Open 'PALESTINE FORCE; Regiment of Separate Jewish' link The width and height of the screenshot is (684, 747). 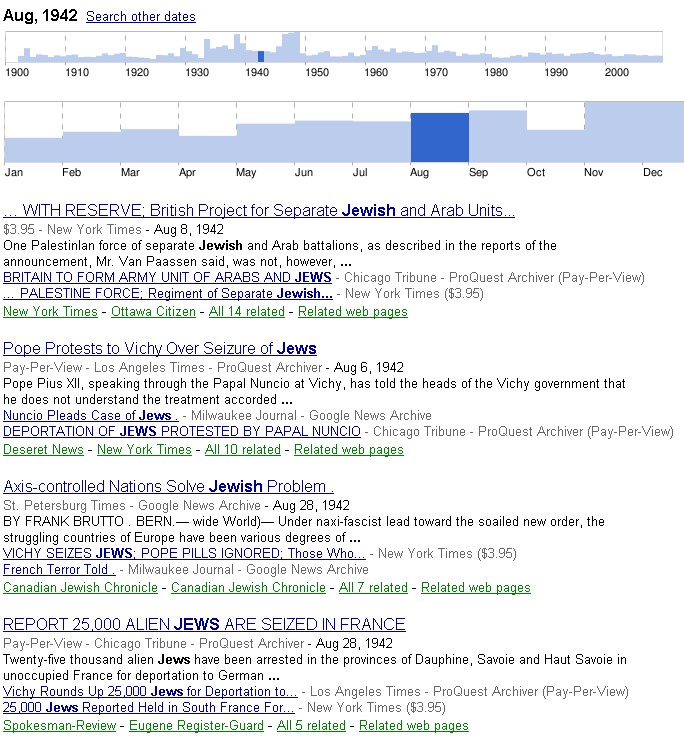(x=168, y=293)
